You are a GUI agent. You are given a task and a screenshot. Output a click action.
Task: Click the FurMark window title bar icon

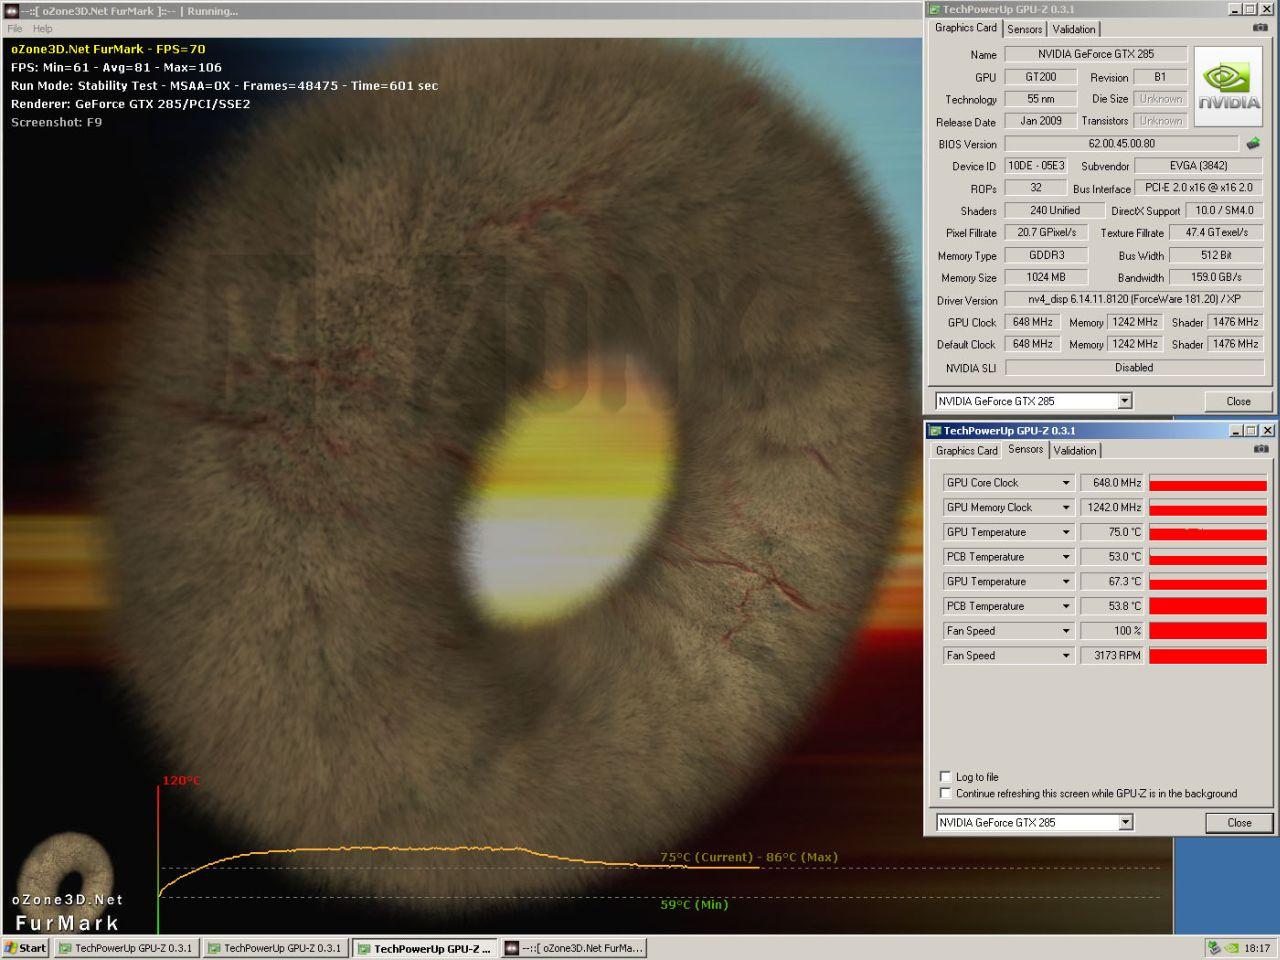point(12,11)
